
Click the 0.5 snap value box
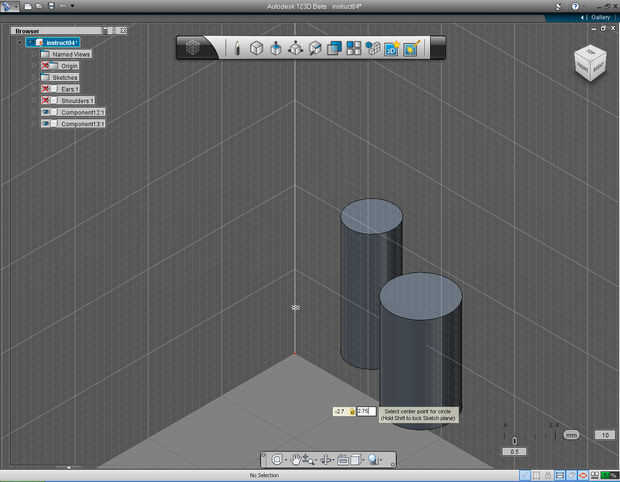click(x=514, y=452)
